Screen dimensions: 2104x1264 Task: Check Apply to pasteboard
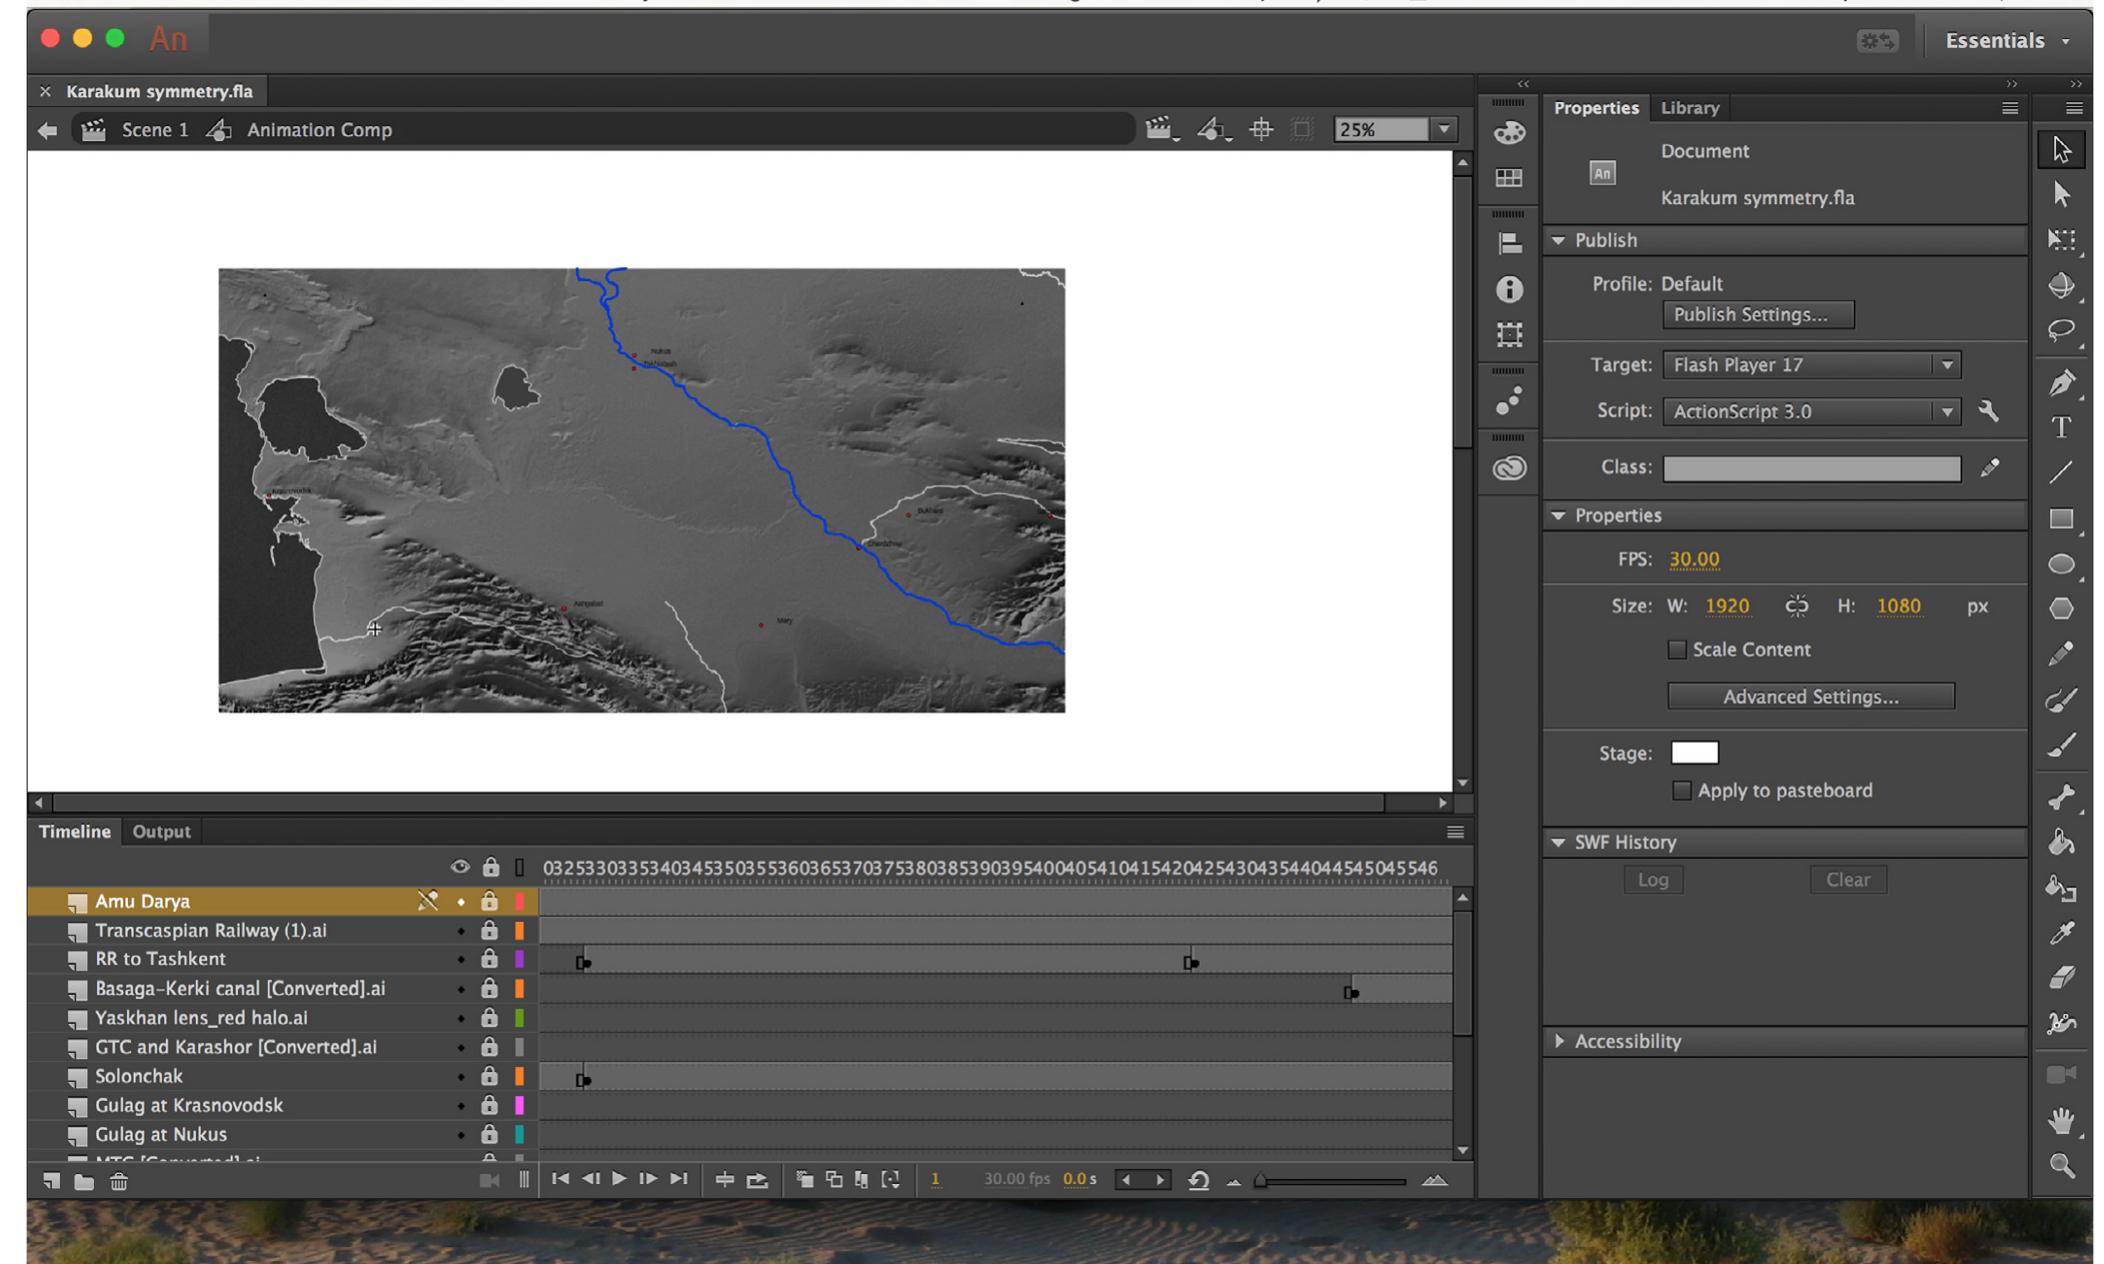point(1682,790)
